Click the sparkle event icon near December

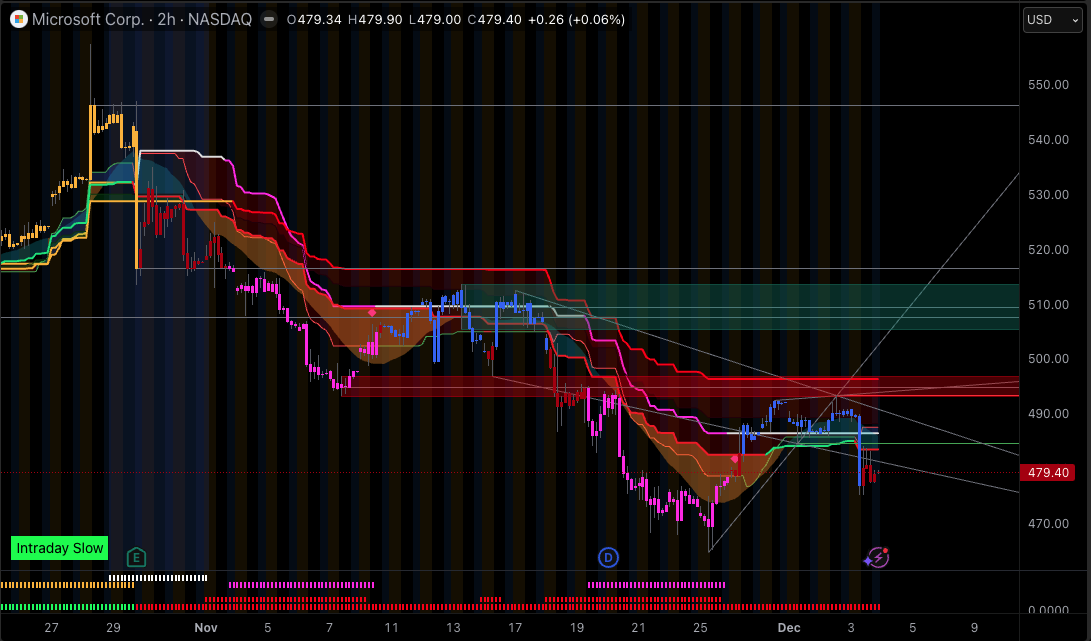pyautogui.click(x=877, y=557)
